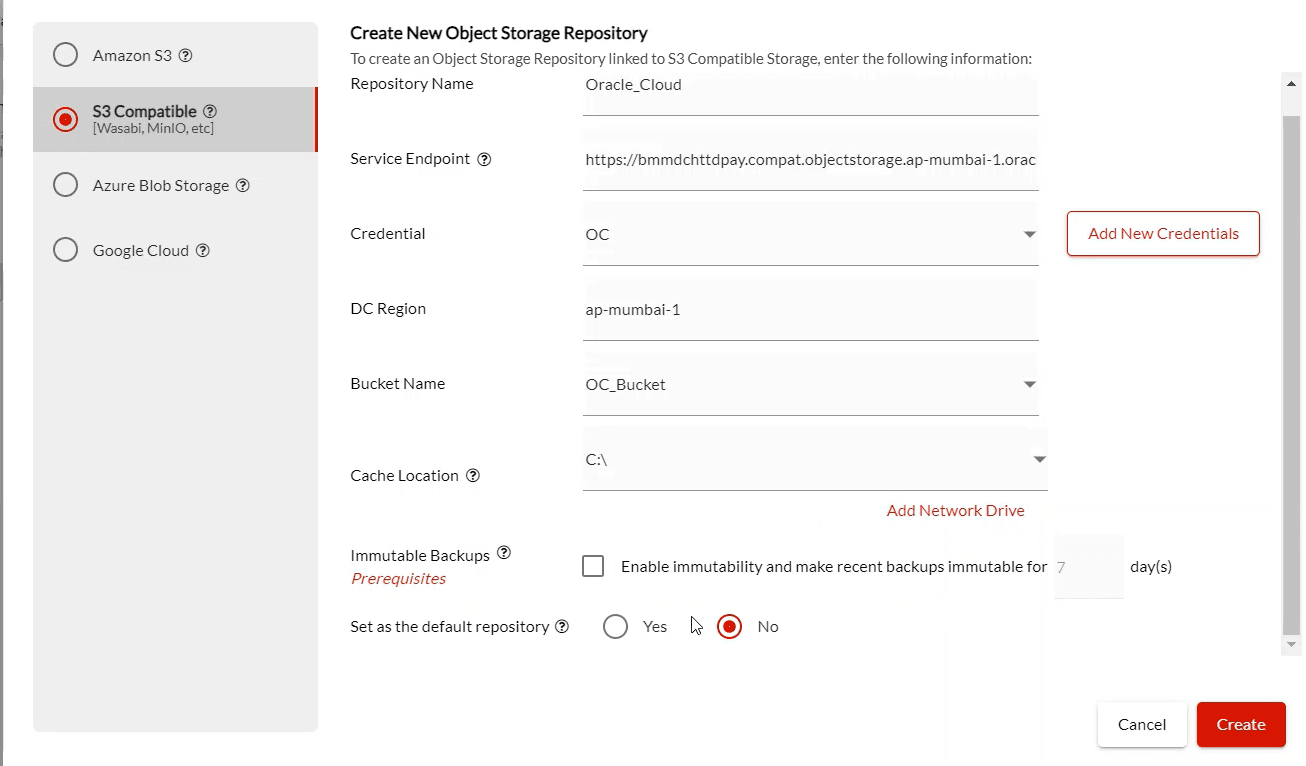Click the Create button
The height and width of the screenshot is (766, 1306).
[x=1241, y=725]
